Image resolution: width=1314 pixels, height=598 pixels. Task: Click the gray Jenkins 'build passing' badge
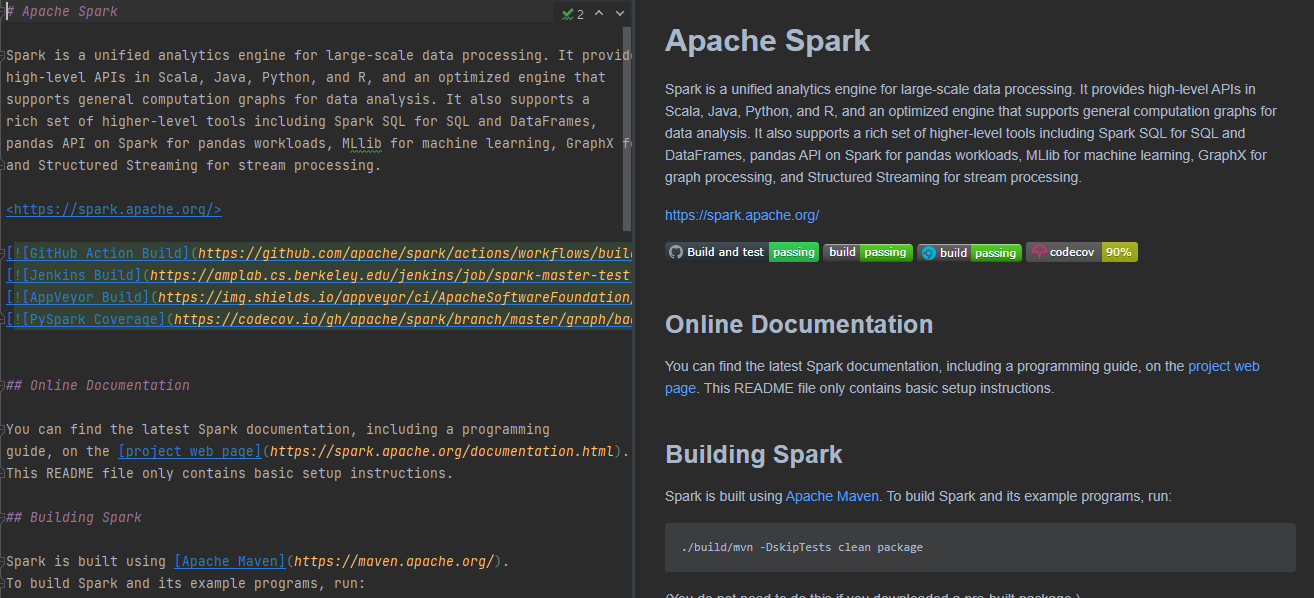tap(868, 252)
